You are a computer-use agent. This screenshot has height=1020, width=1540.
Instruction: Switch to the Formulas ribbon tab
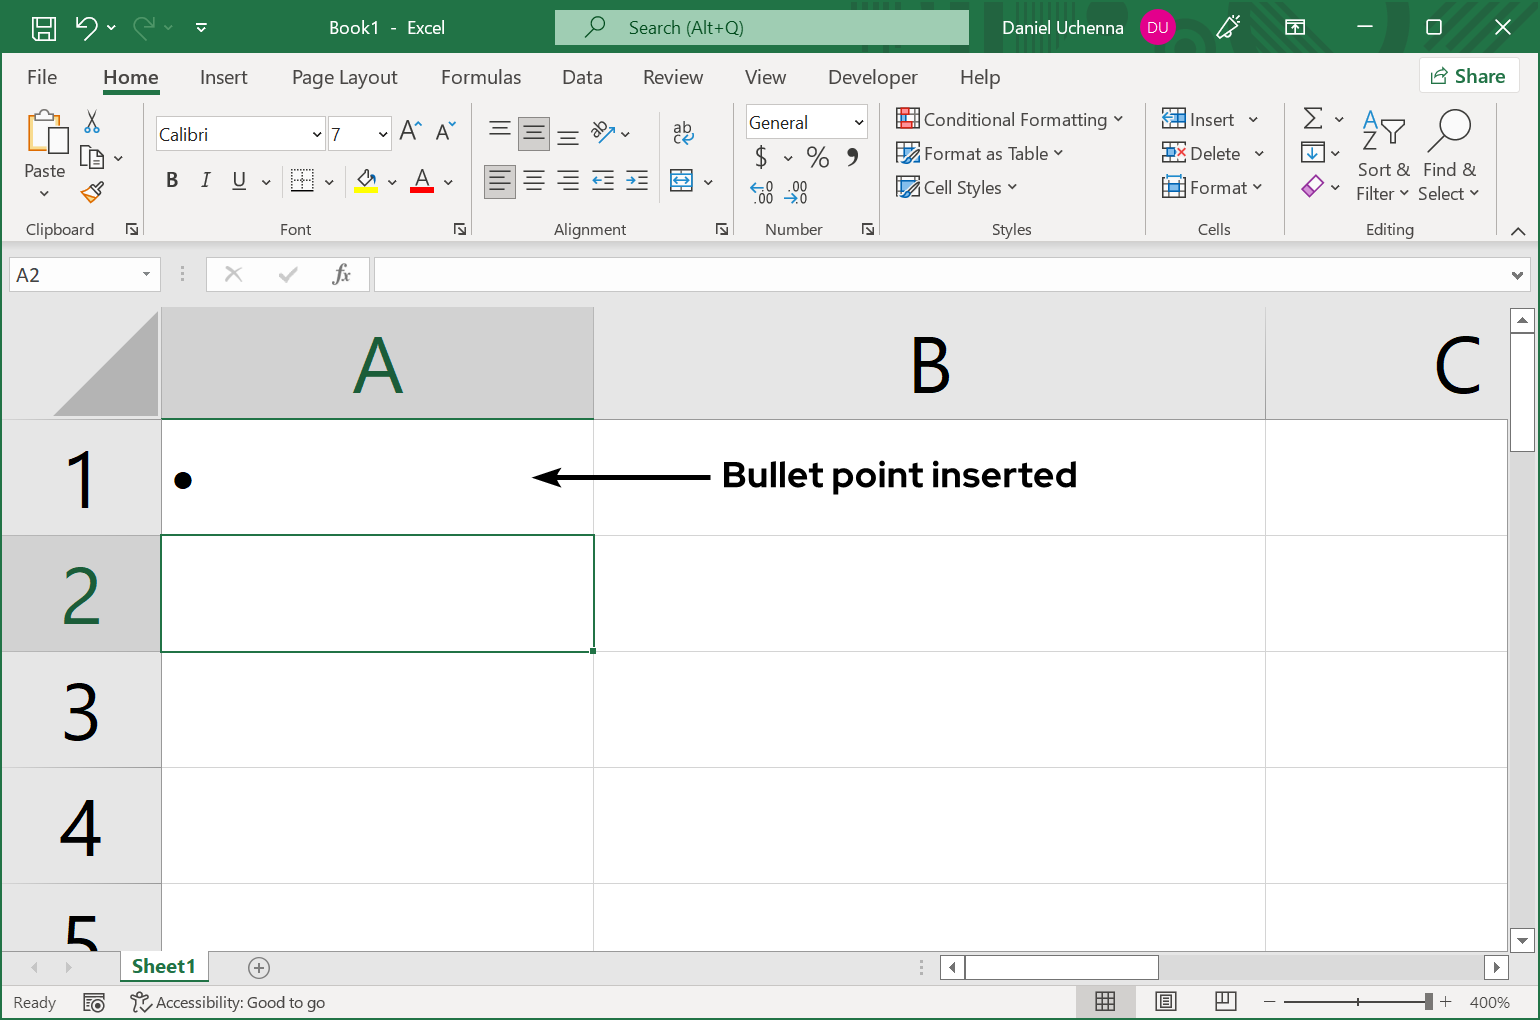(481, 77)
